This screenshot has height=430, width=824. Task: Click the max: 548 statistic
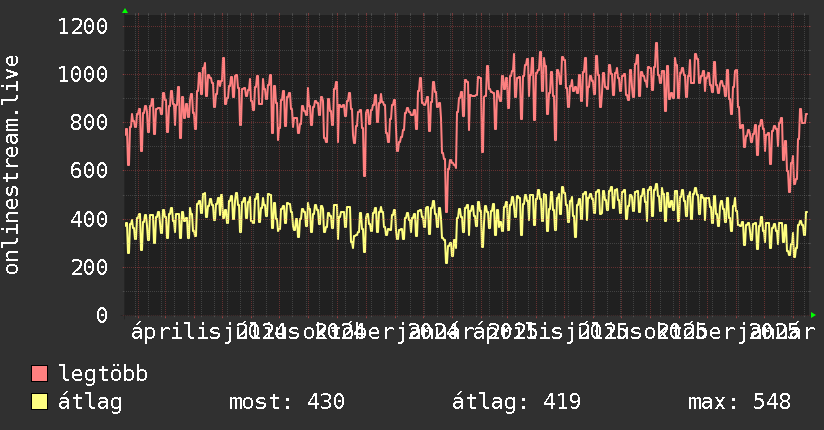click(x=739, y=402)
